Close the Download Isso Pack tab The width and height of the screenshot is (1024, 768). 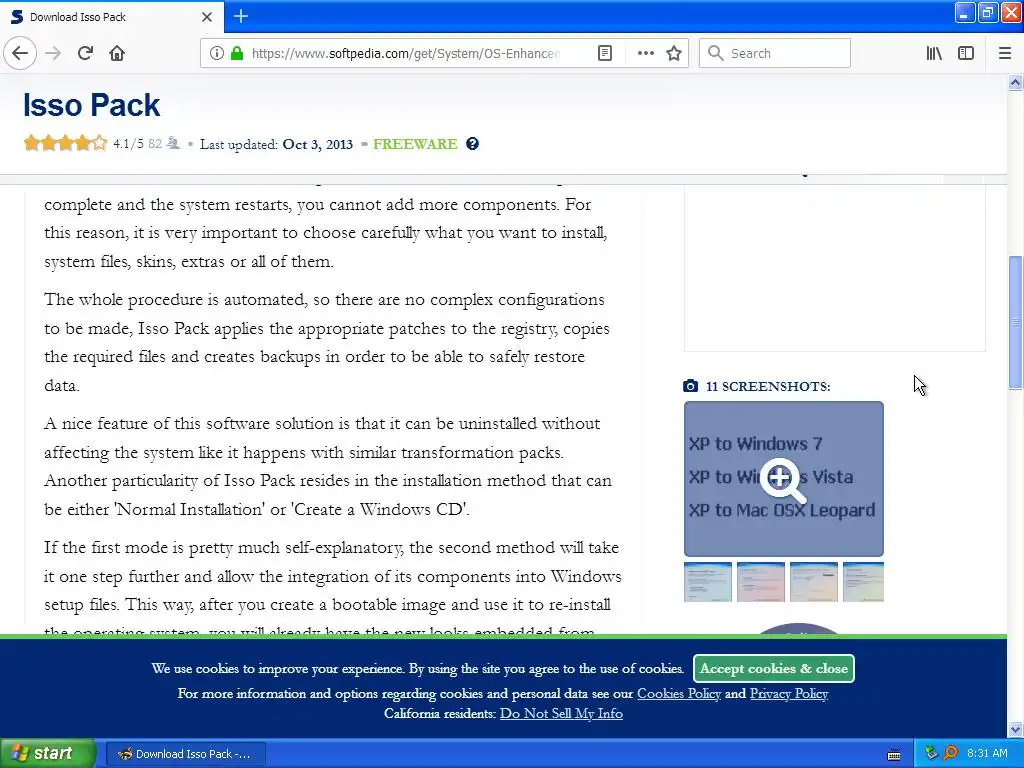pos(207,17)
